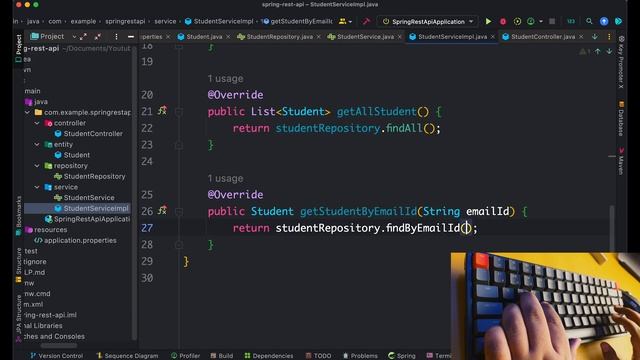Open TODO tool window

click(x=318, y=356)
